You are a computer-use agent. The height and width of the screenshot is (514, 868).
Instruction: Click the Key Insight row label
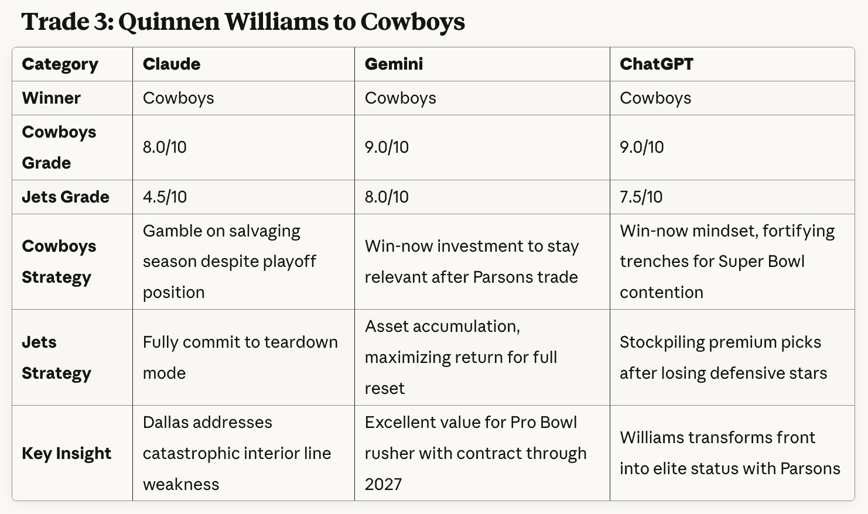tap(66, 453)
